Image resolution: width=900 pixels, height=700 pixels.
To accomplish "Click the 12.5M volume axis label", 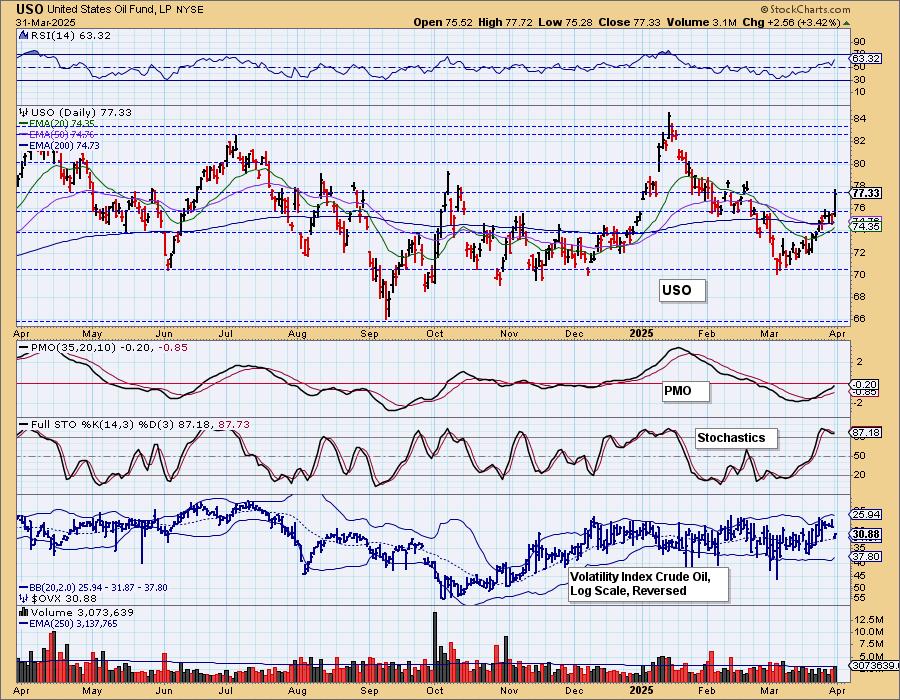I will (869, 620).
